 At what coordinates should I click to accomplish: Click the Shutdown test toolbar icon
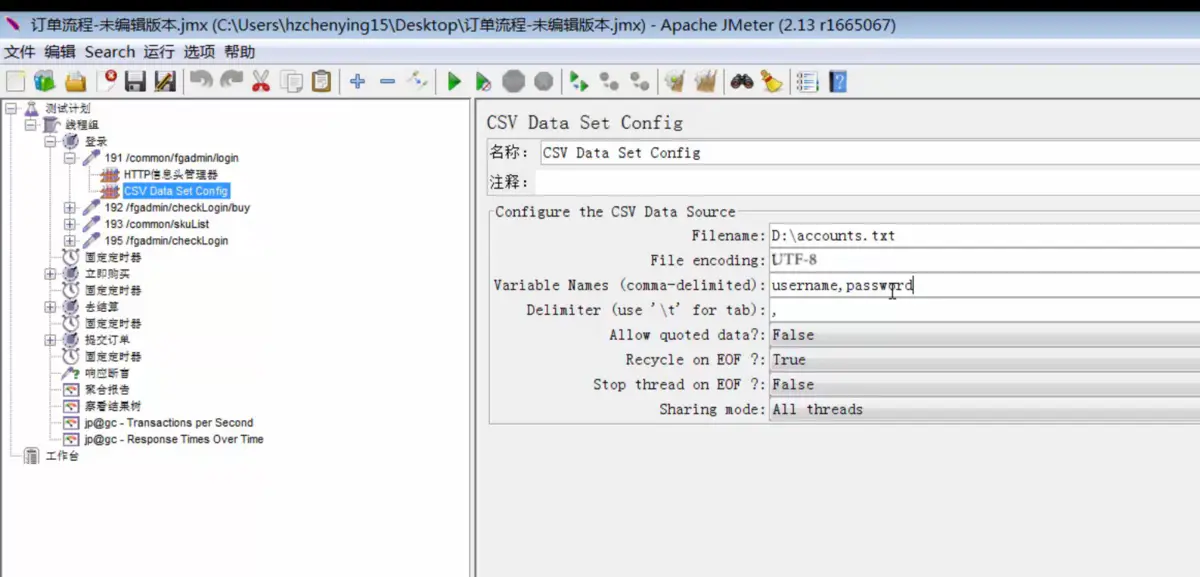(x=543, y=81)
